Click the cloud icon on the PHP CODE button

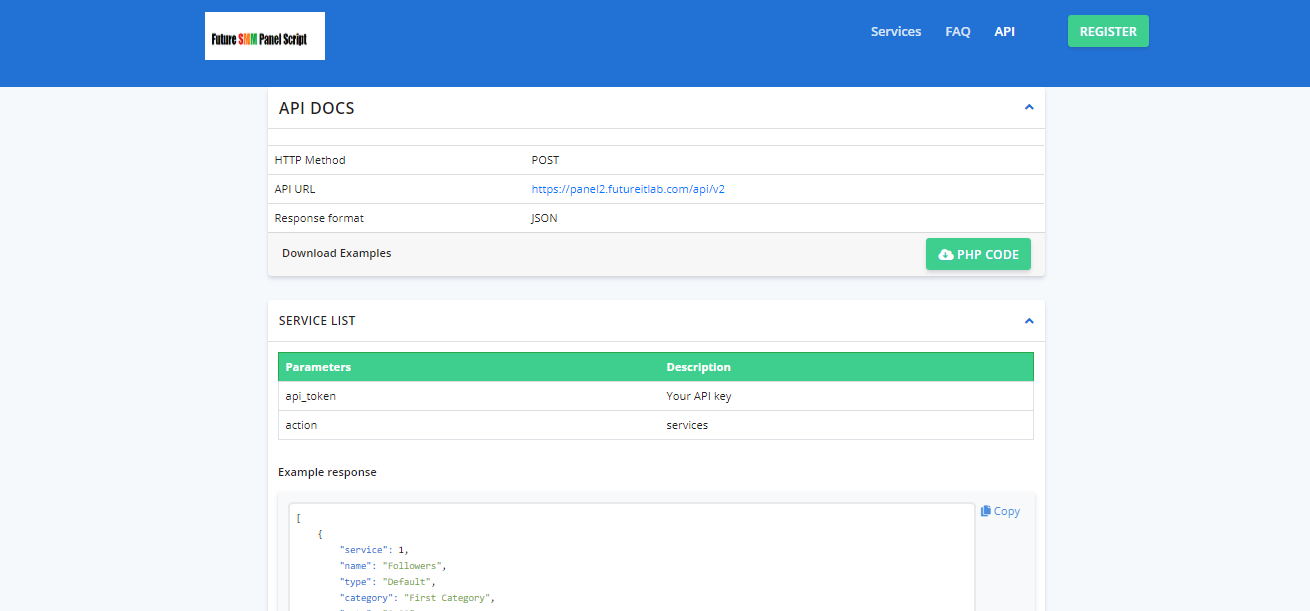[x=945, y=254]
